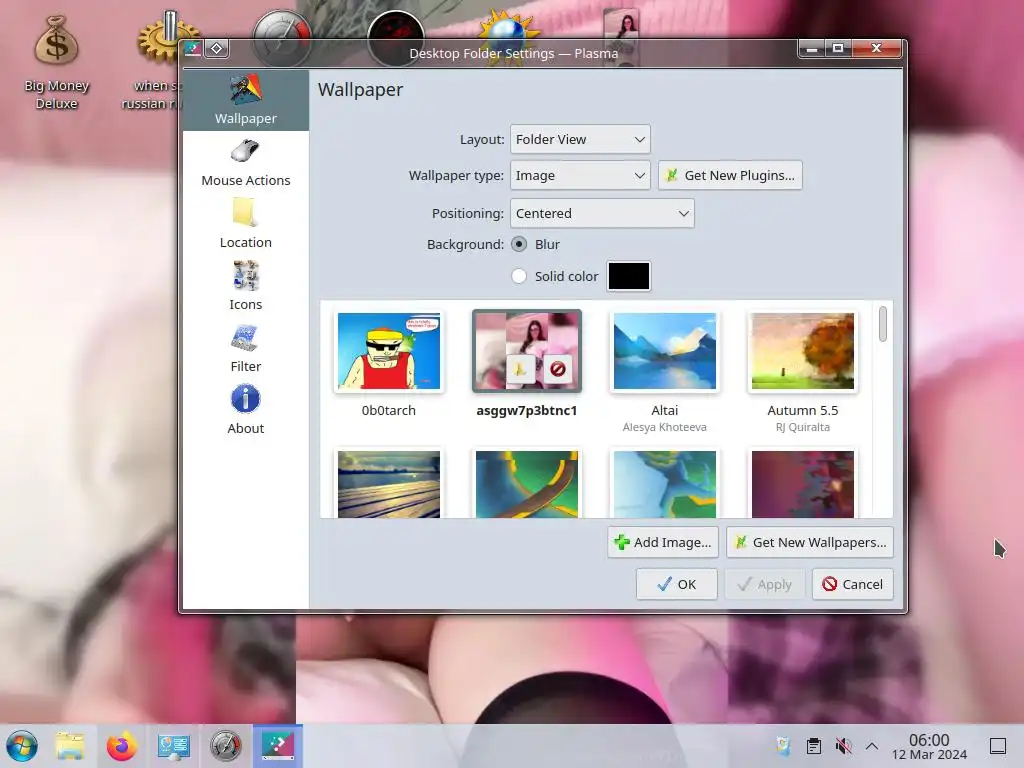Open the start menu orb

coord(22,746)
